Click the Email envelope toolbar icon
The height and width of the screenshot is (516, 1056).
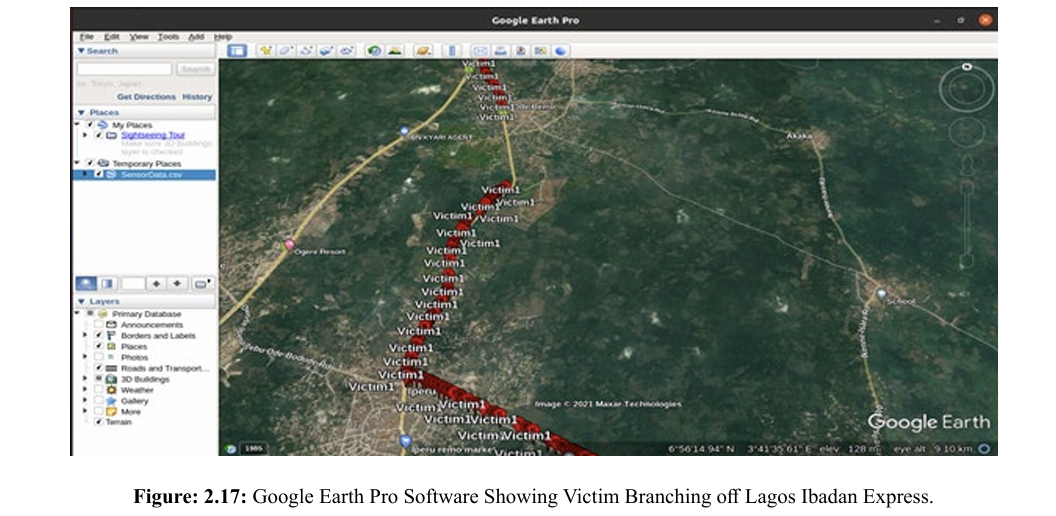pos(479,50)
